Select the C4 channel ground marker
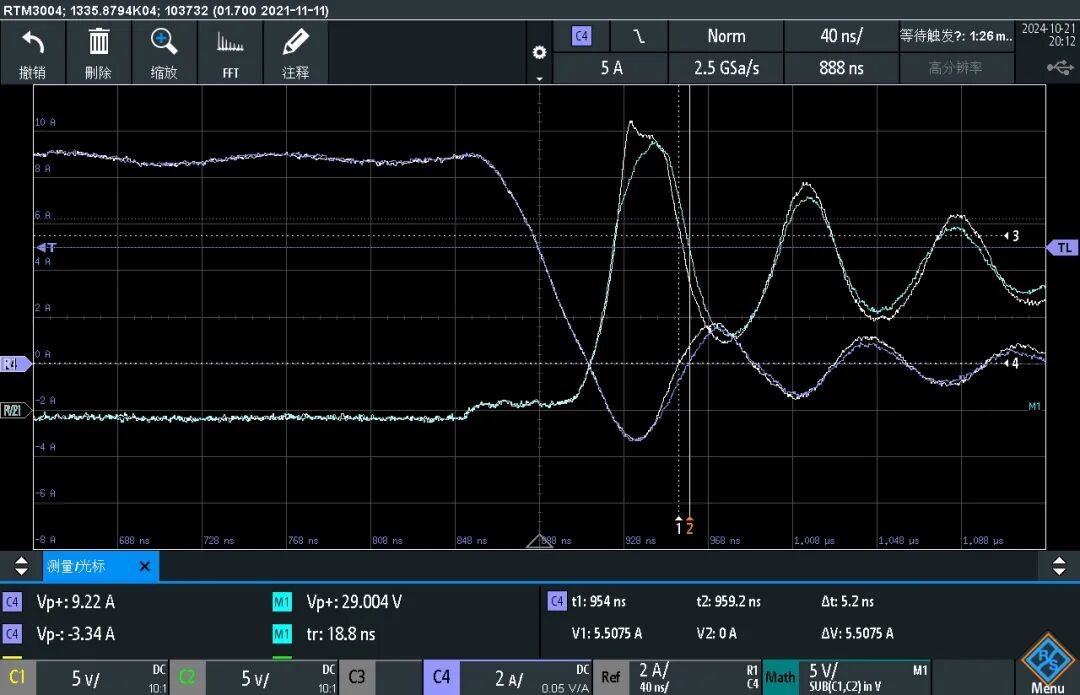This screenshot has height=695, width=1080. coord(14,364)
